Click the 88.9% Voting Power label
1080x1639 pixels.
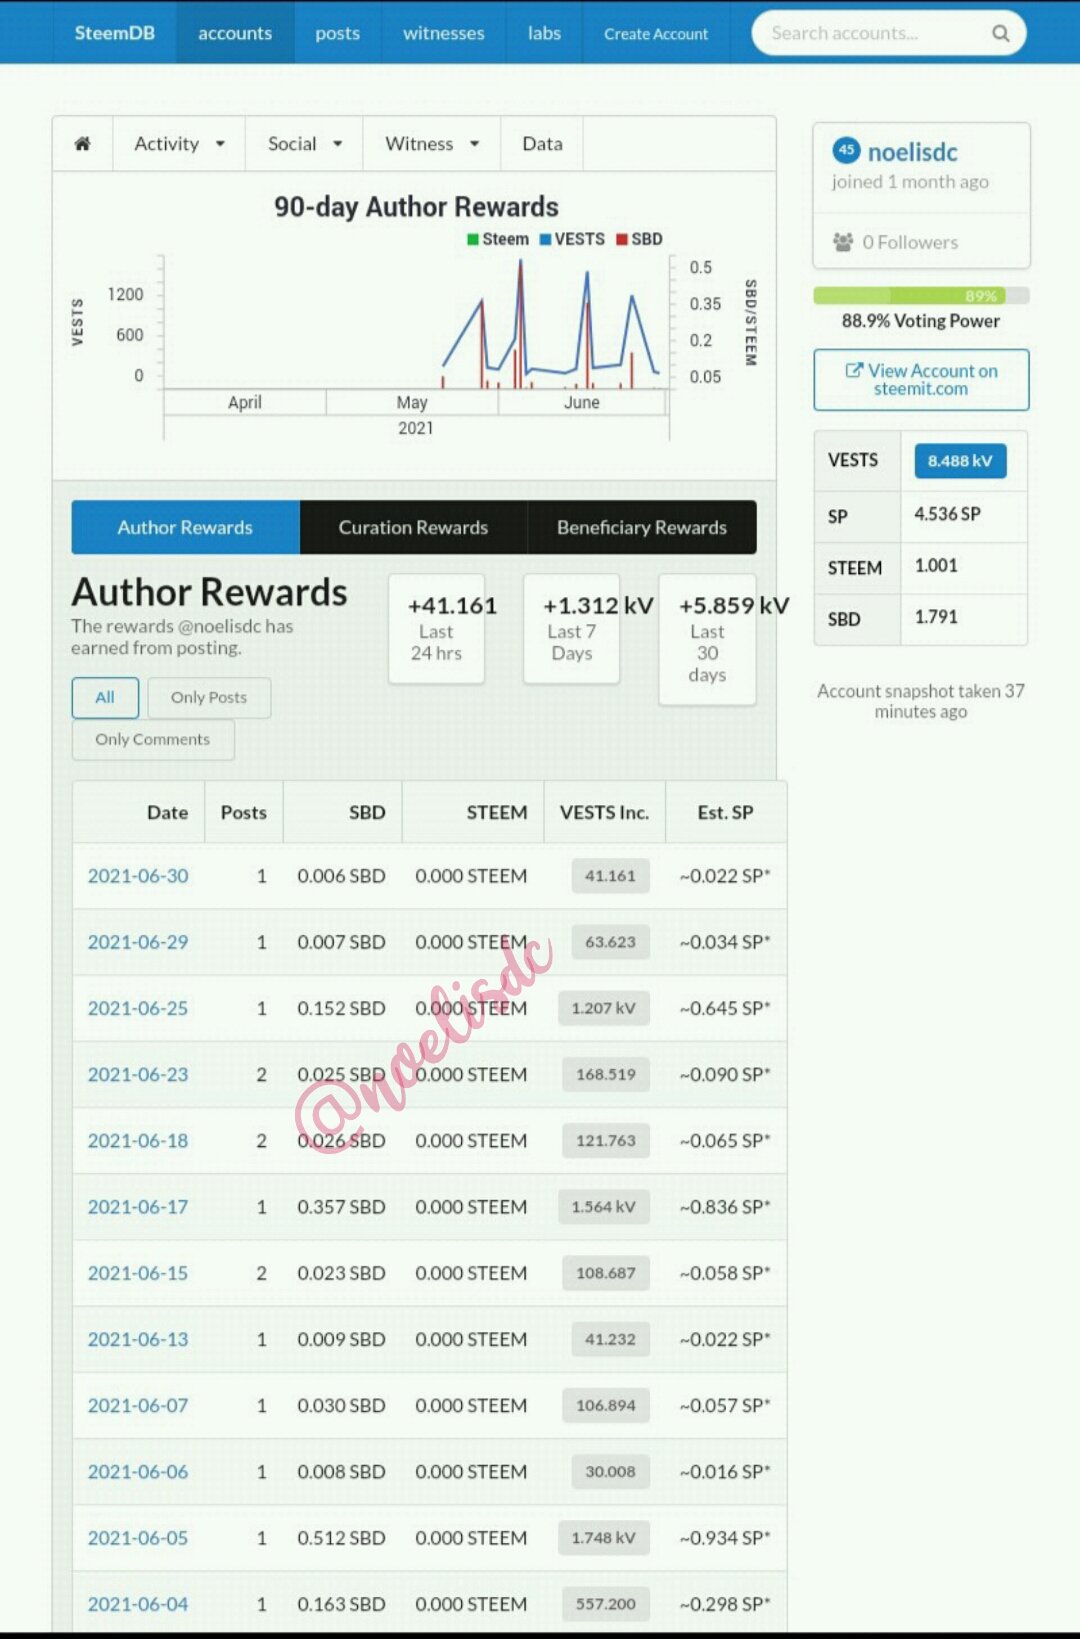coord(921,321)
